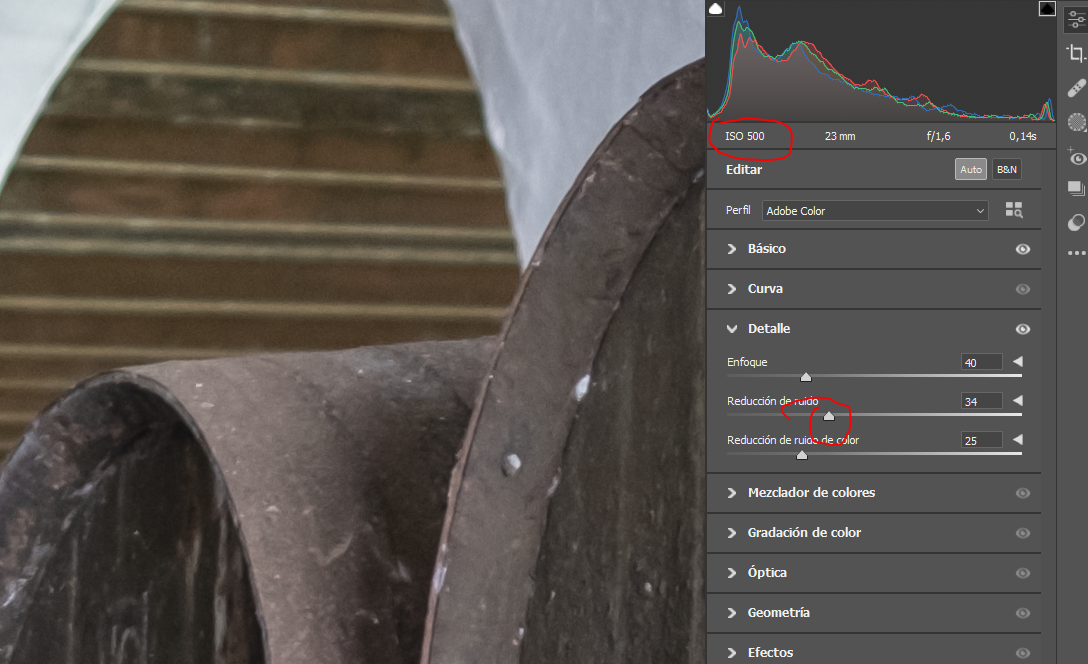Toggle visibility eye for Detalle panel

click(x=1023, y=329)
